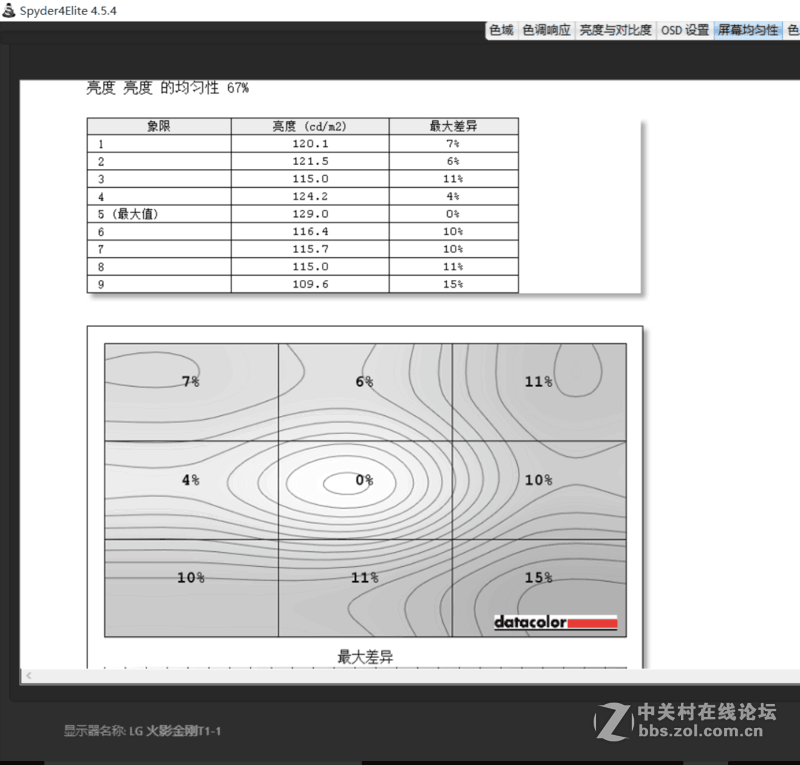Click the 象限 column header
800x765 pixels.
coord(159,126)
